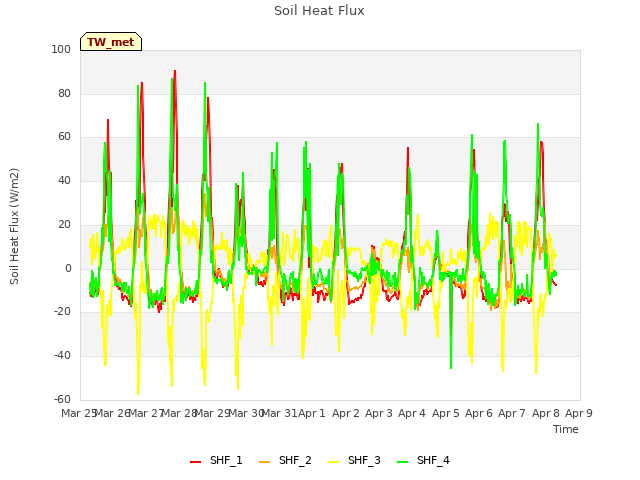The height and width of the screenshot is (480, 640).
Task: Click the Mar 27 x-axis label
Action: coord(146,413)
